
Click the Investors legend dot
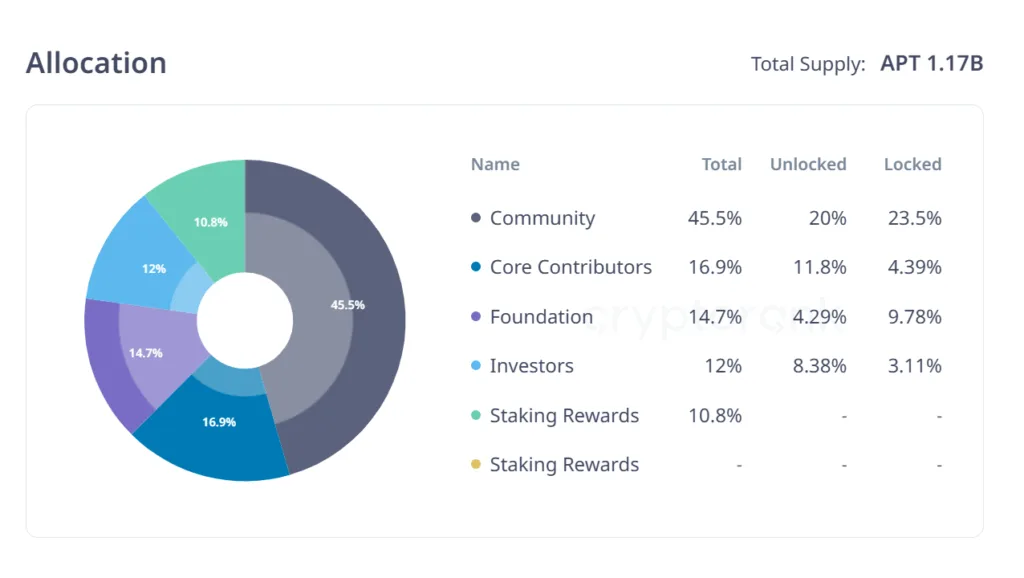point(474,366)
